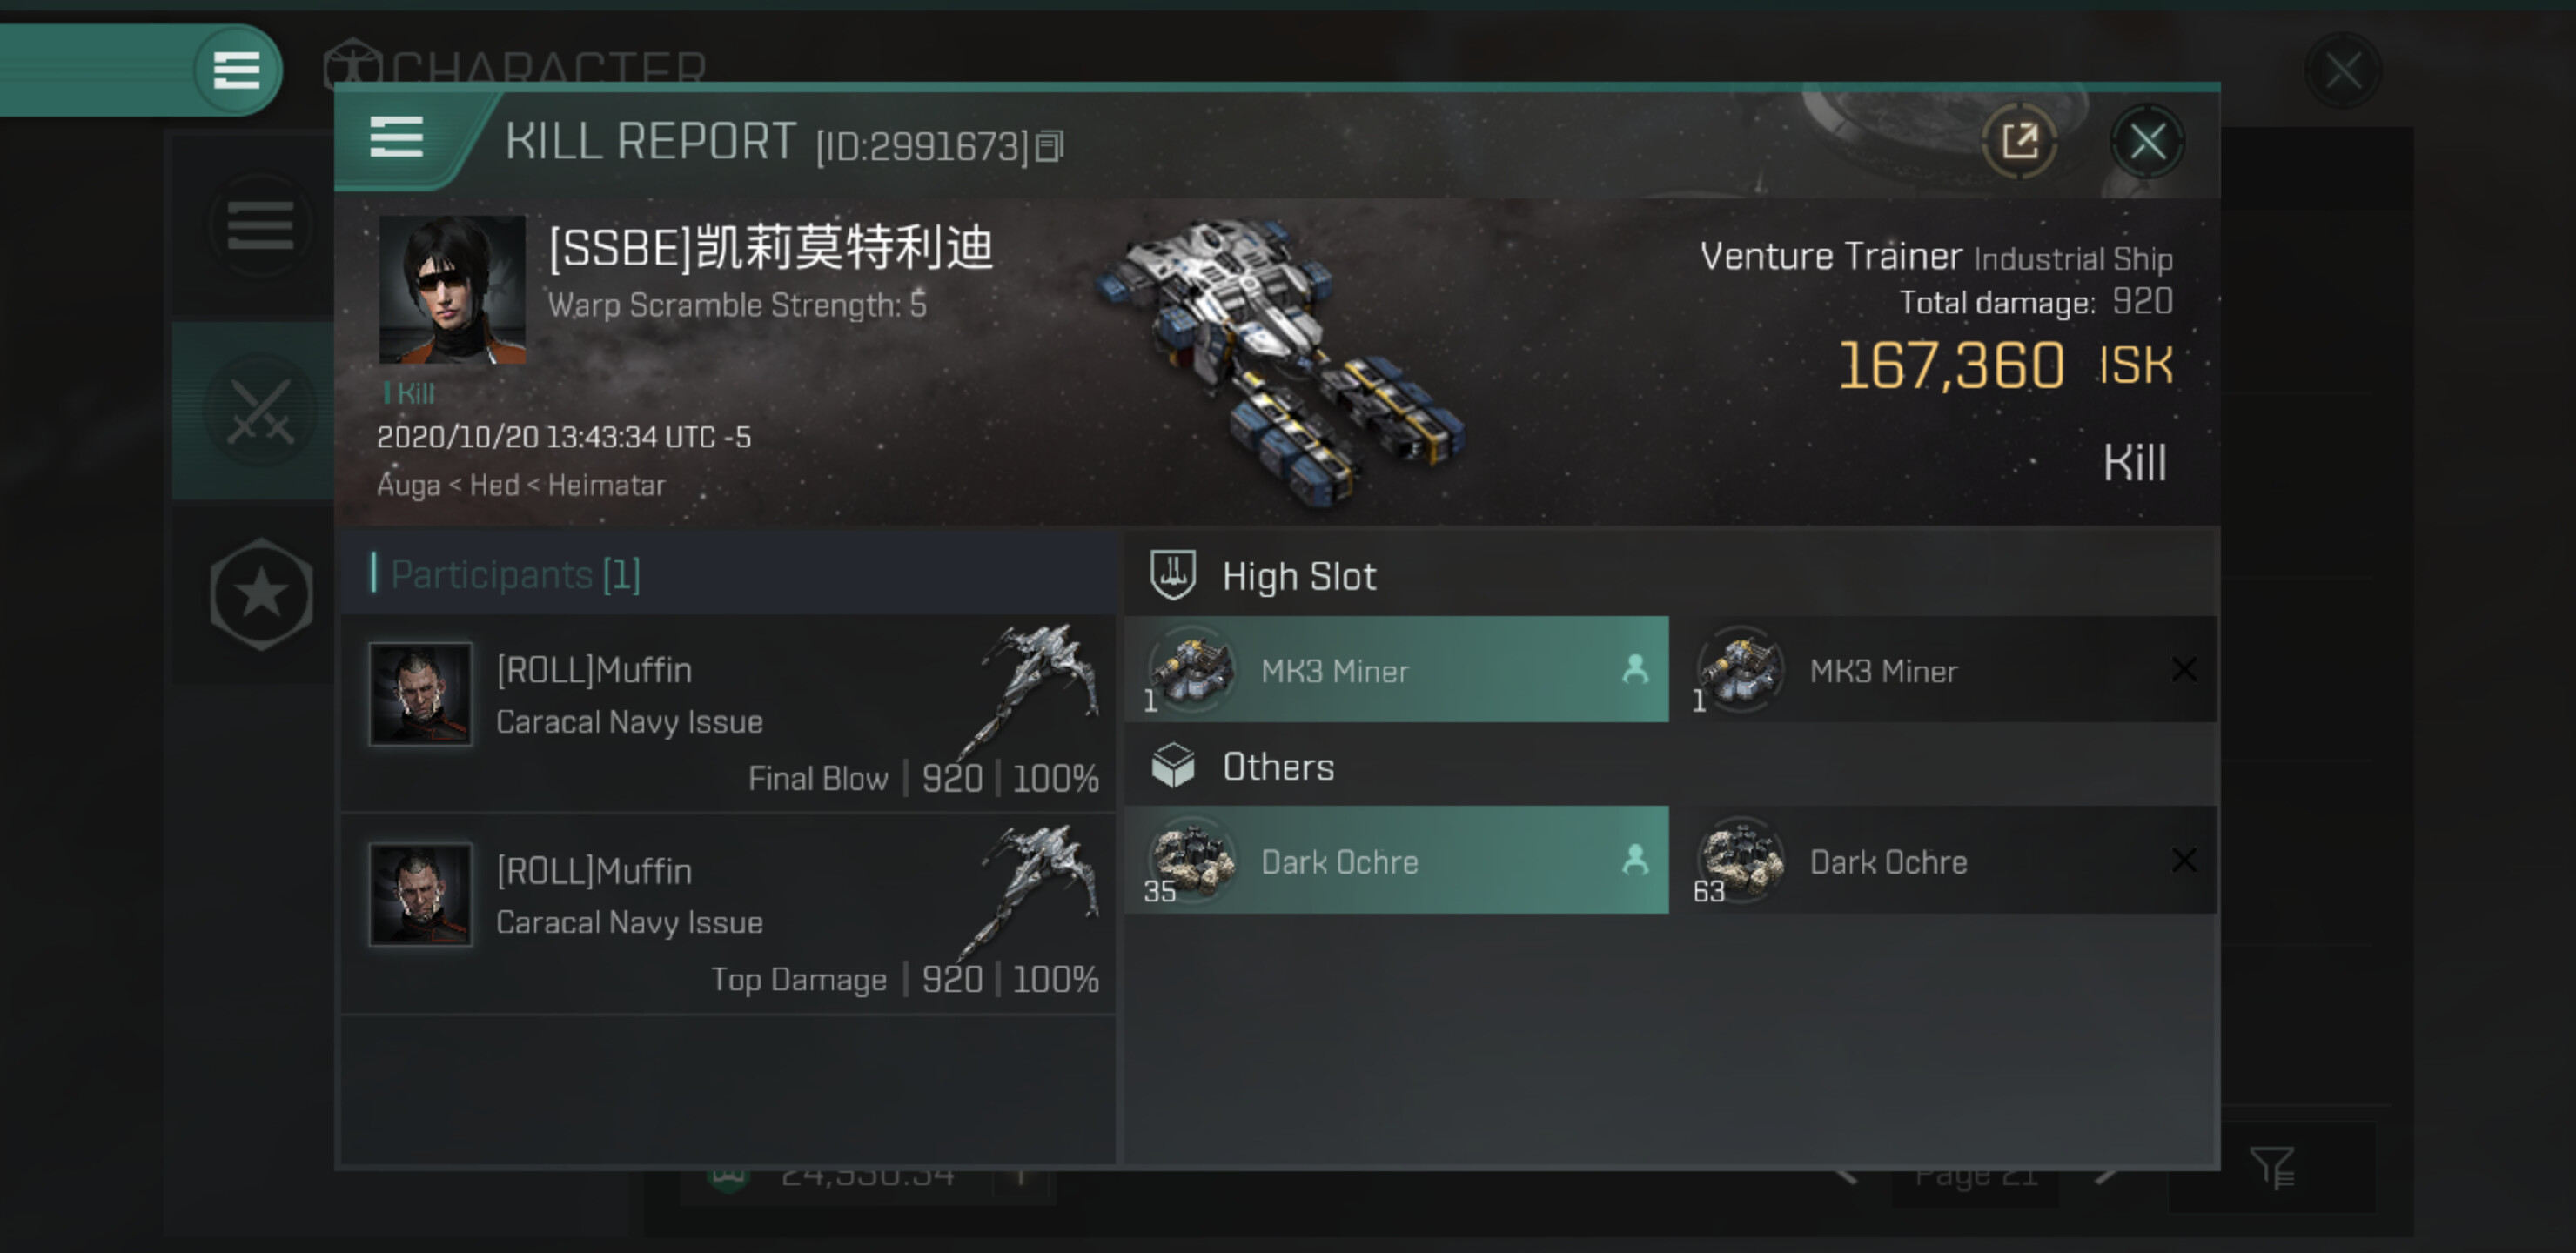The height and width of the screenshot is (1253, 2576).
Task: Select the crossed swords combat sidebar icon
Action: (260, 411)
